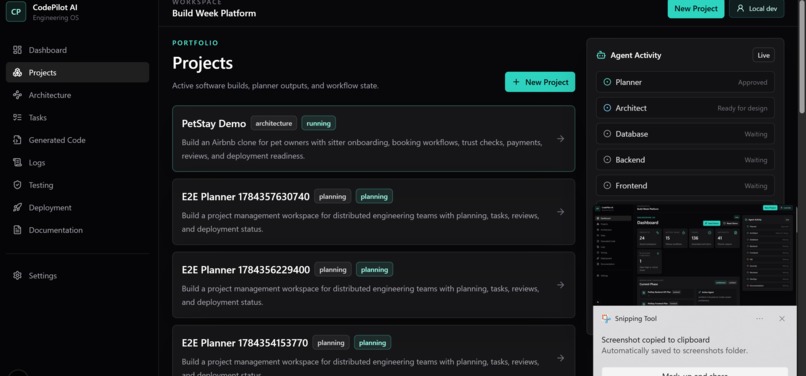Screen dimensions: 806x376
Task: Click the page vertical scrollbar
Action: coord(802,57)
